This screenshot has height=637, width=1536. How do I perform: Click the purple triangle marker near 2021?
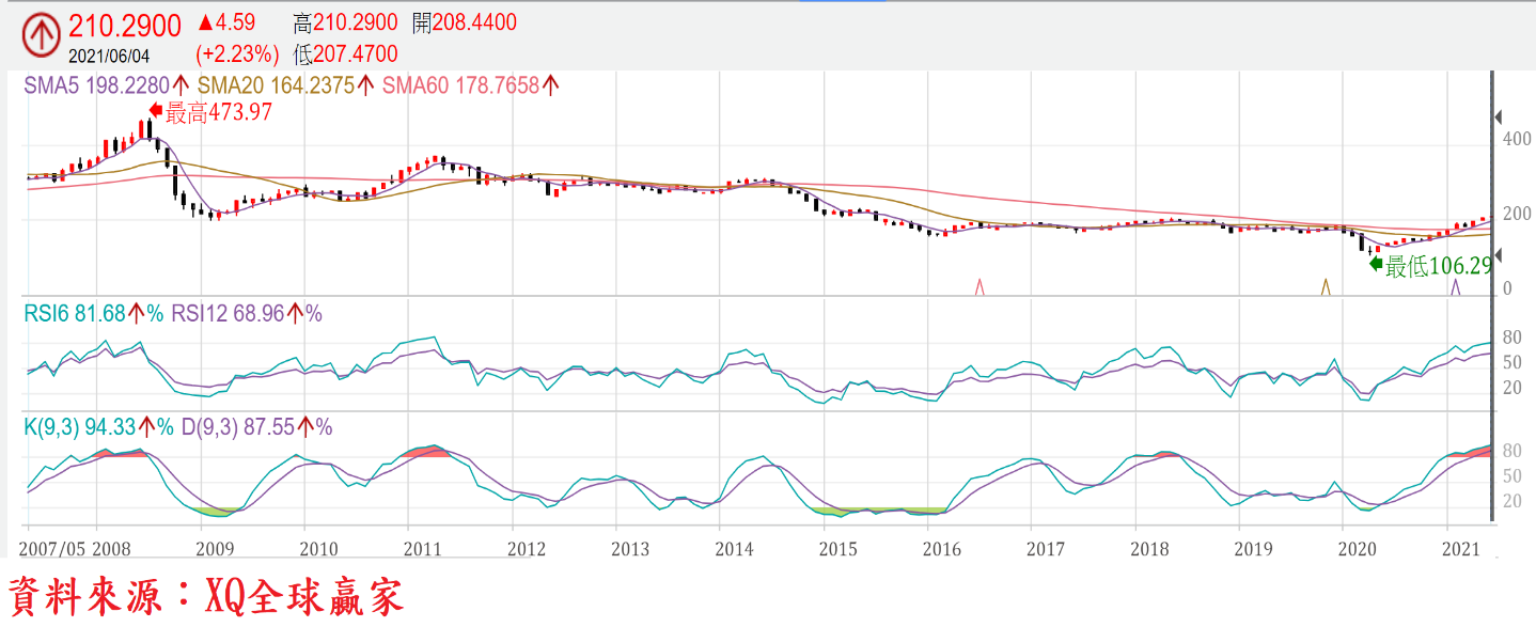click(1455, 287)
